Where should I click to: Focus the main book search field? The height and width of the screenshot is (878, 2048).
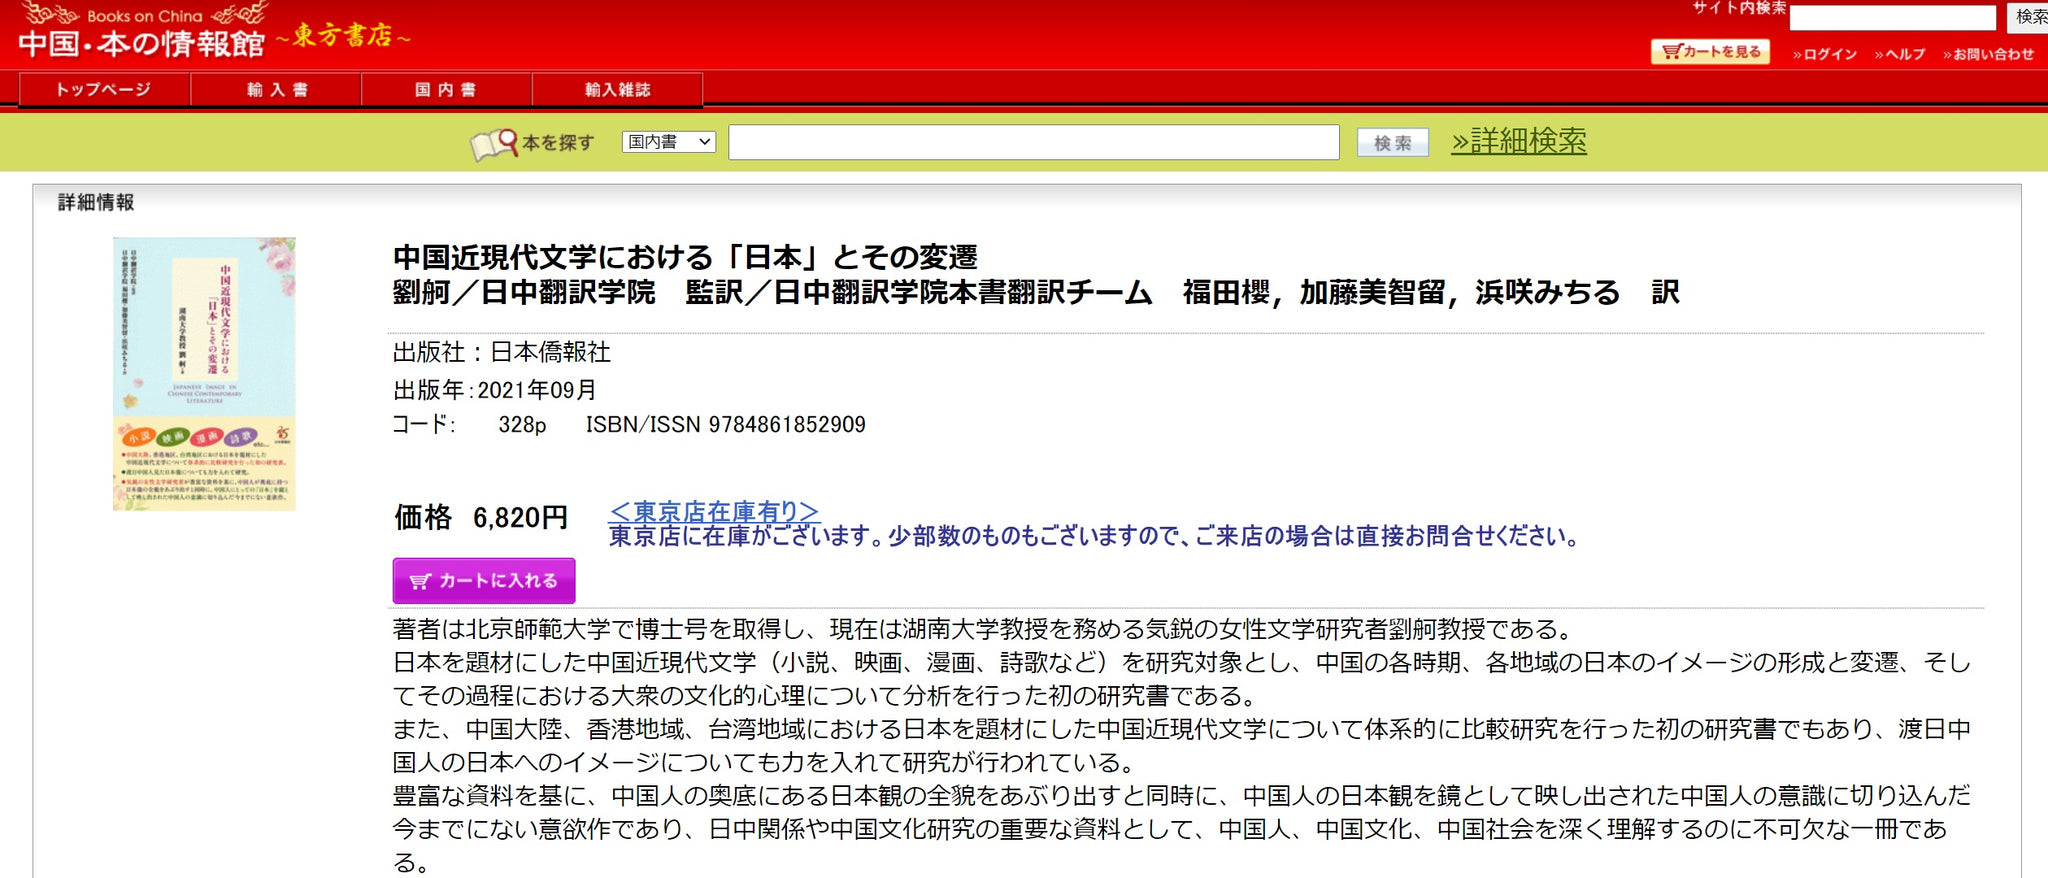point(1033,143)
